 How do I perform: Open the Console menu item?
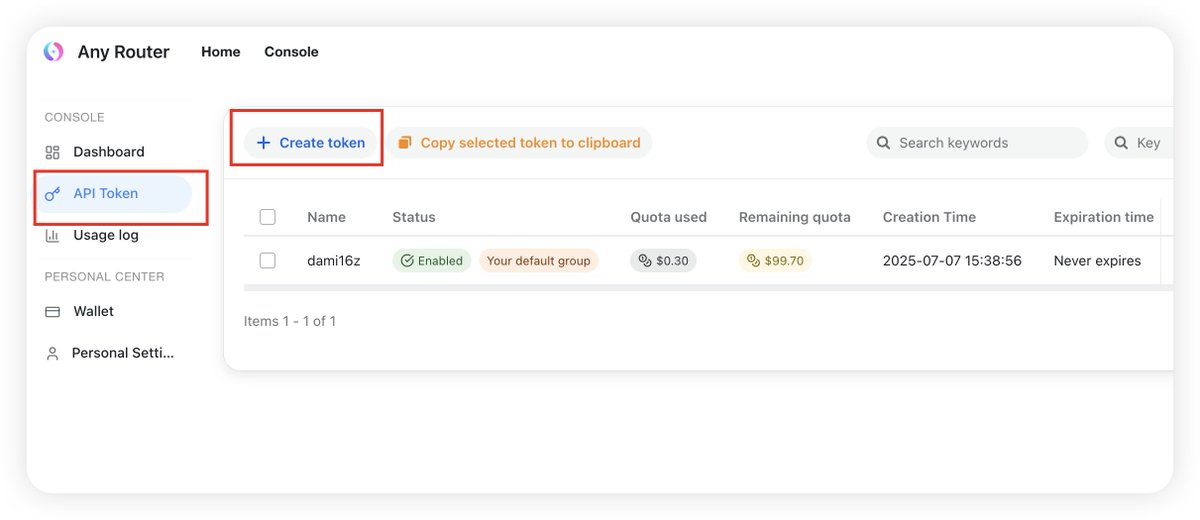coord(291,52)
